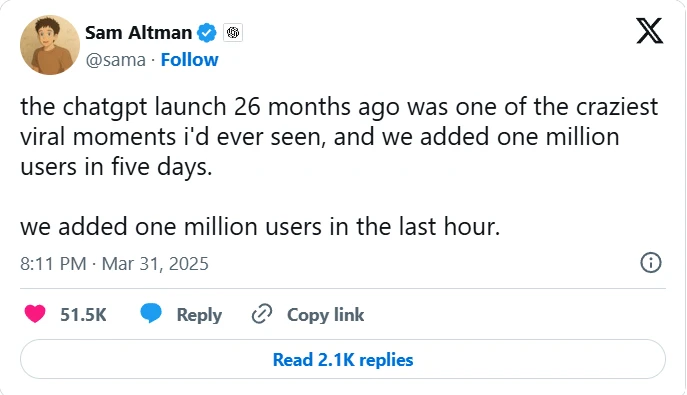Open the @sama handle
The height and width of the screenshot is (395, 687).
coord(115,60)
